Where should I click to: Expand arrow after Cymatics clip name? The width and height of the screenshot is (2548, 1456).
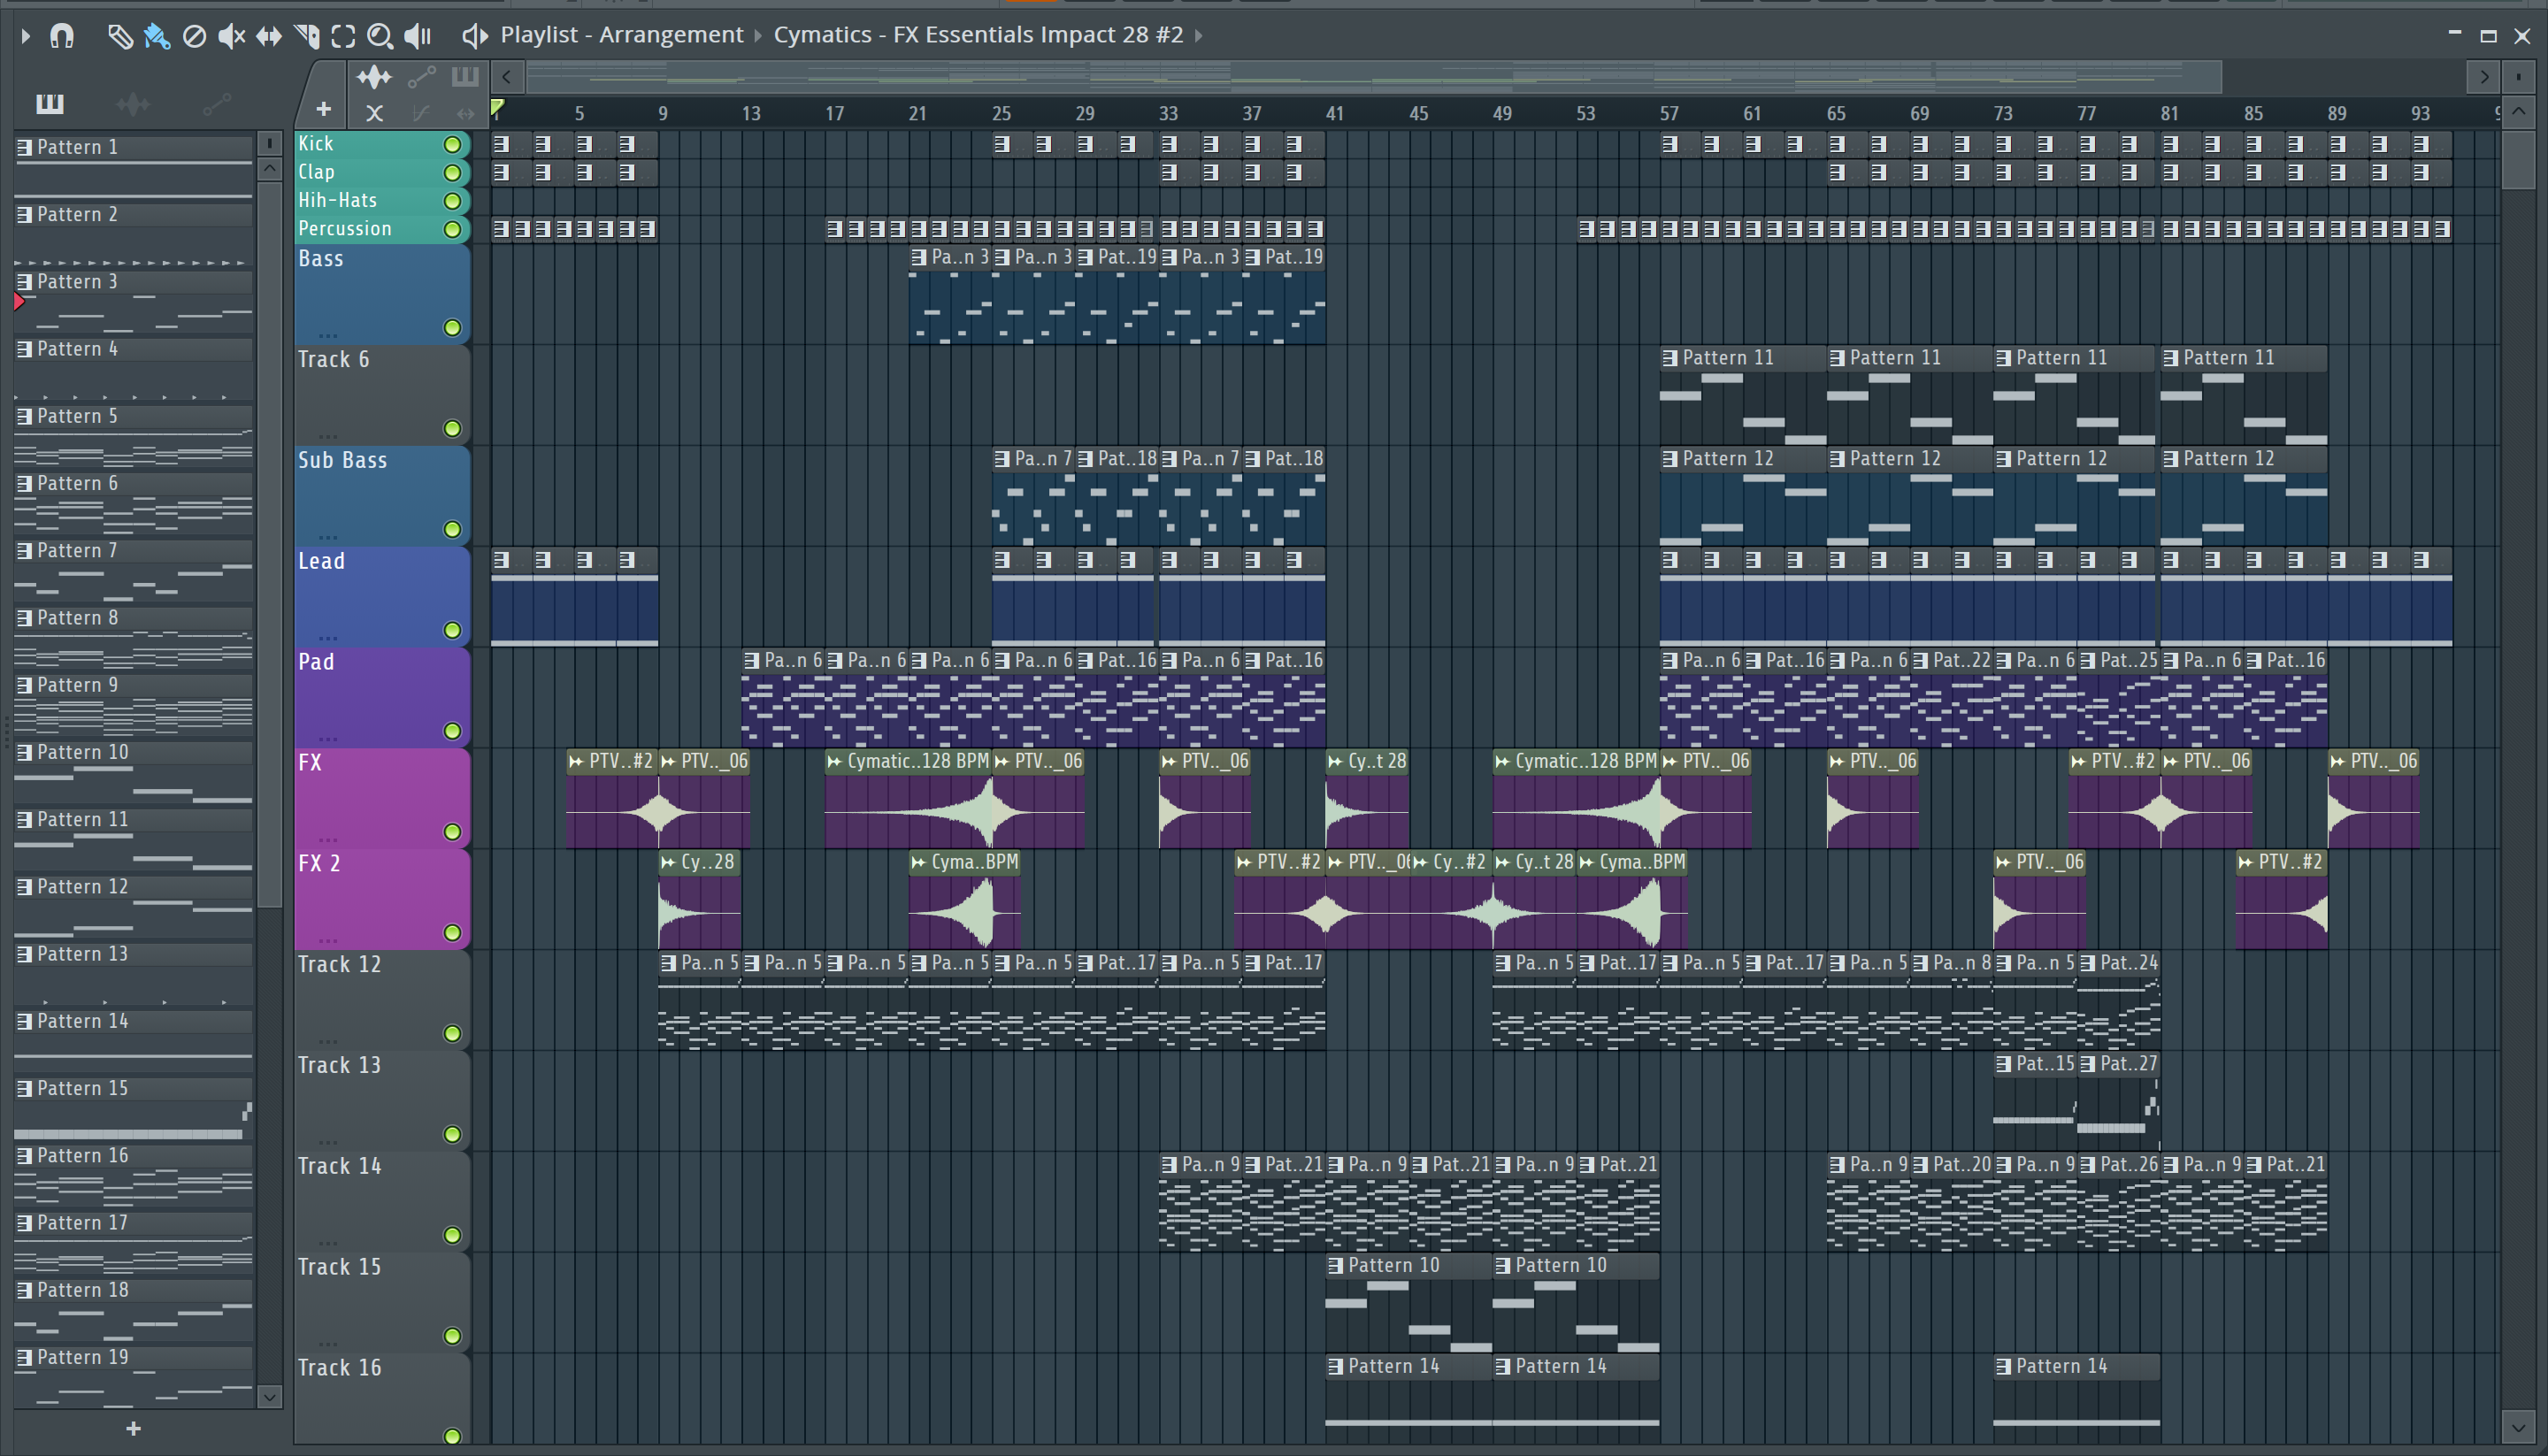[1198, 36]
